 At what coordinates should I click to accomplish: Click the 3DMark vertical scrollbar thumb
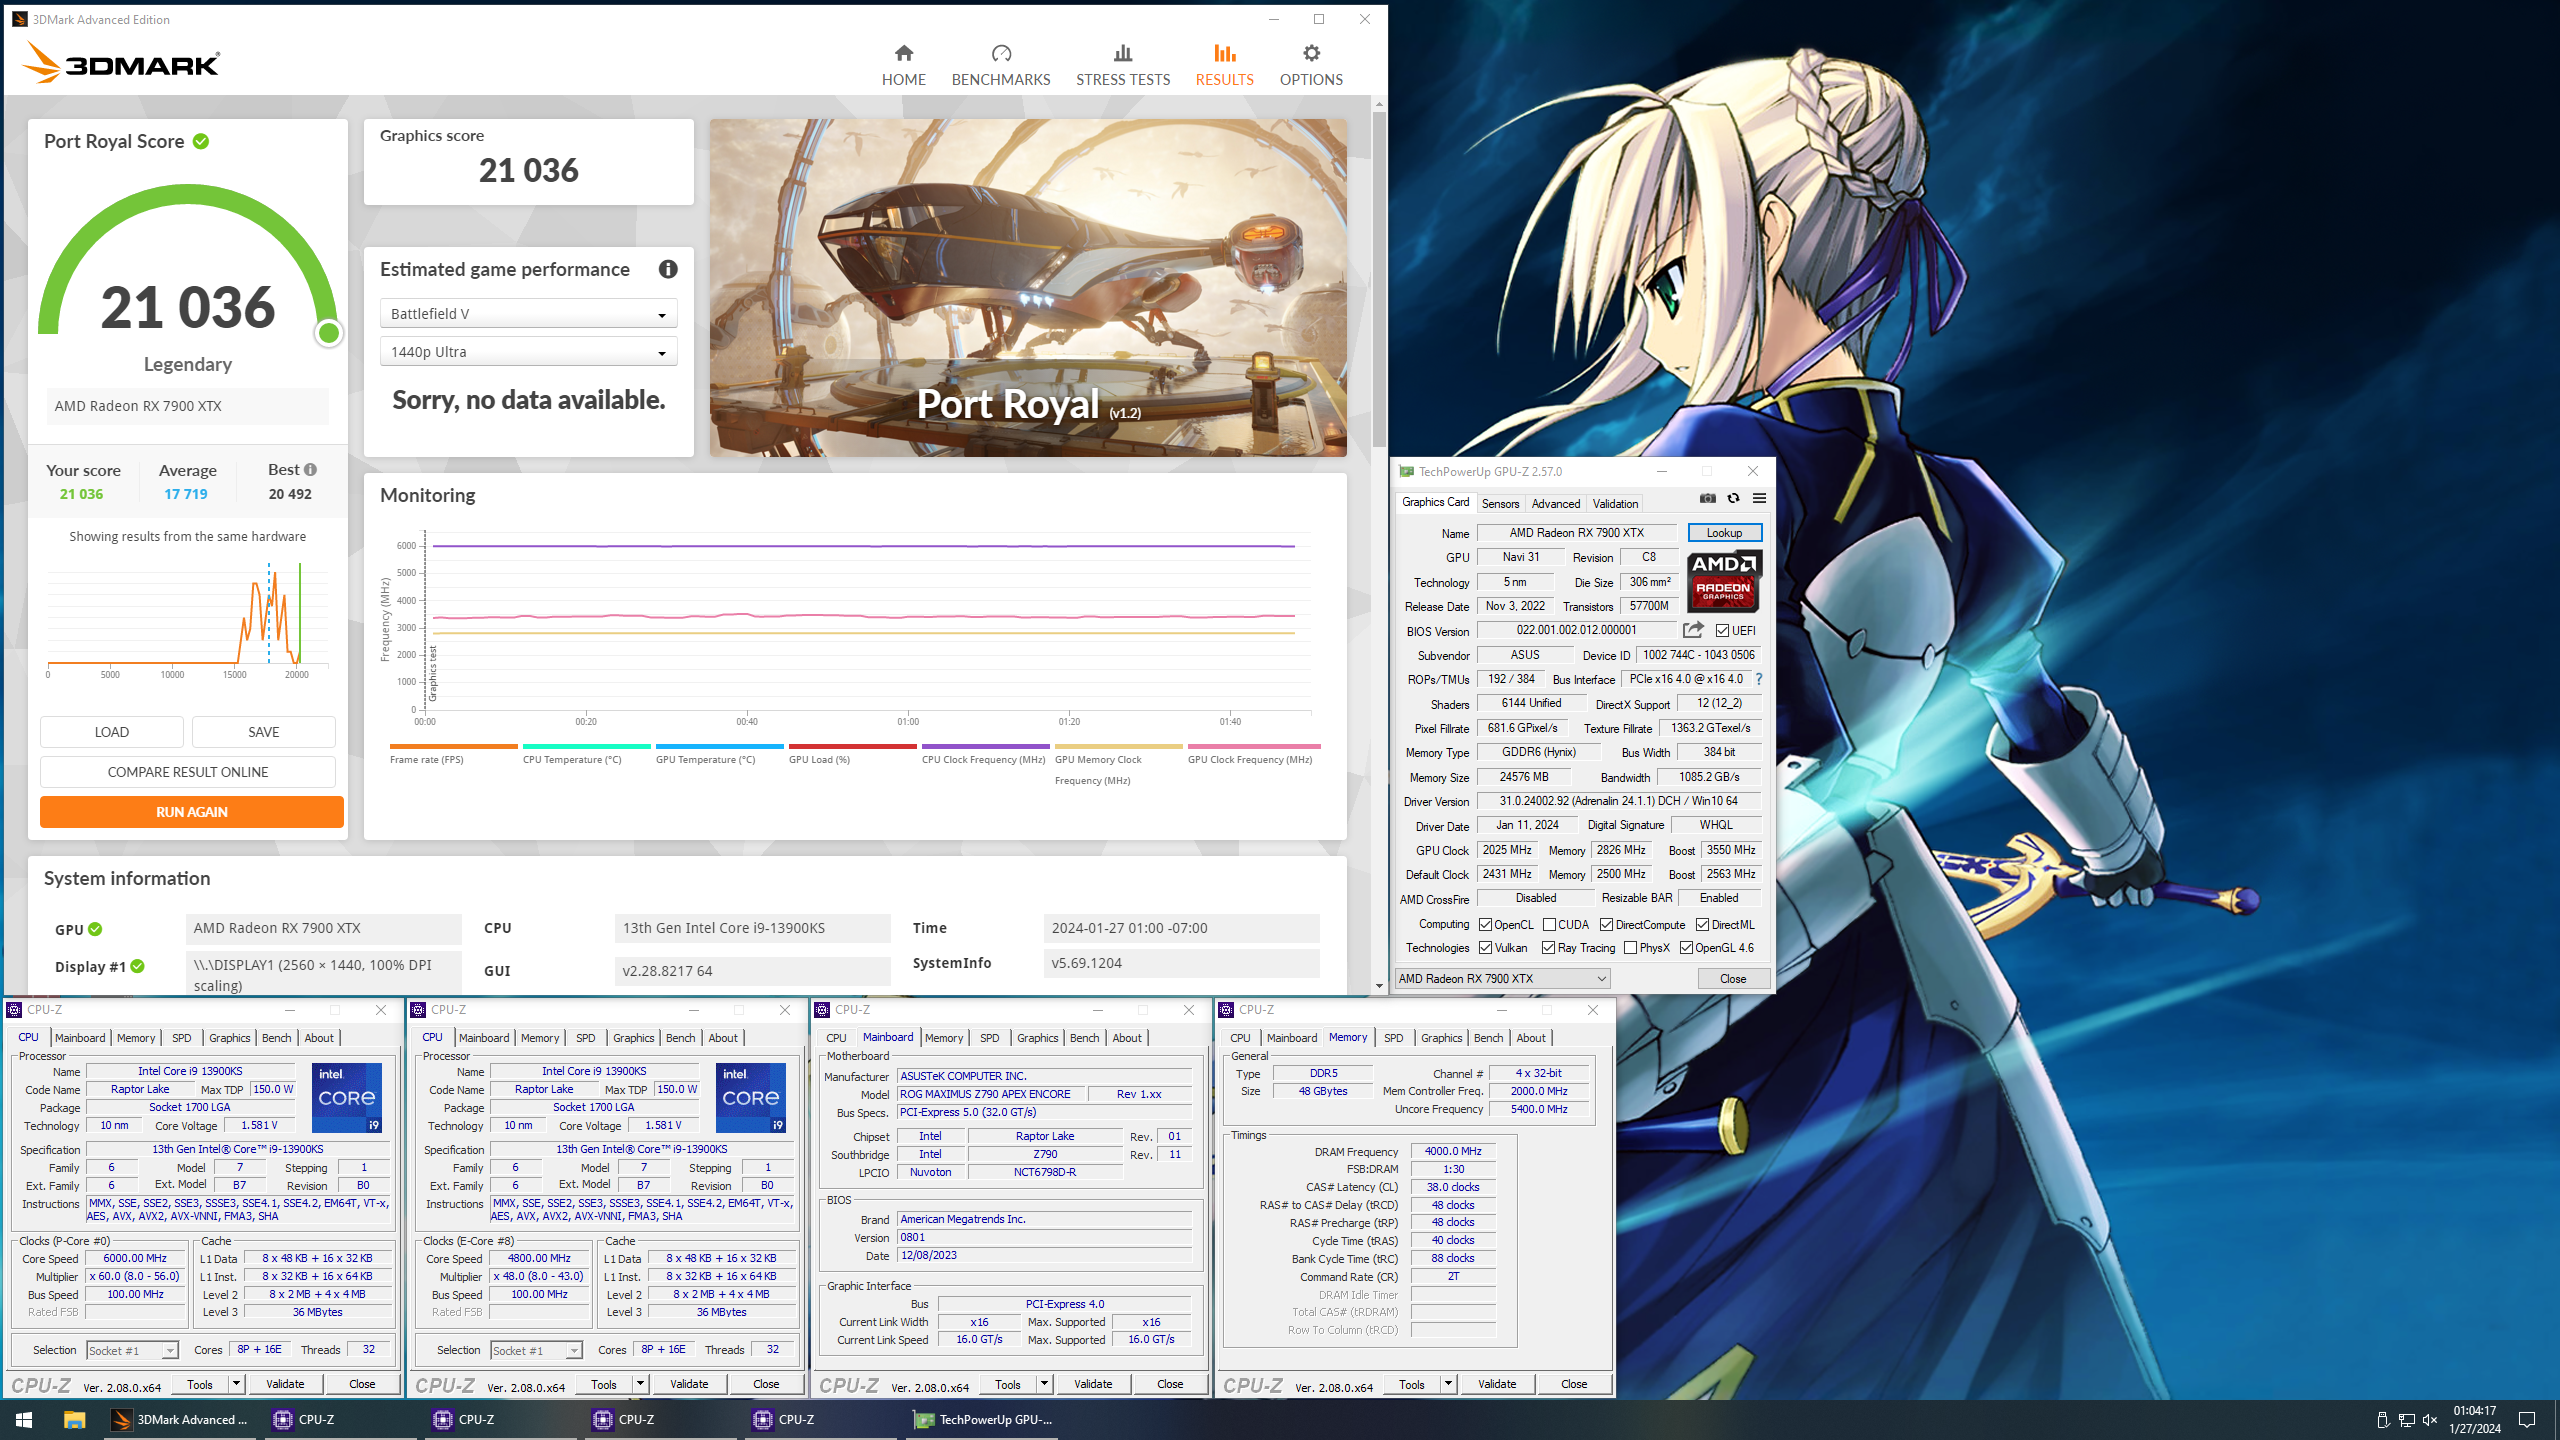tap(1379, 278)
